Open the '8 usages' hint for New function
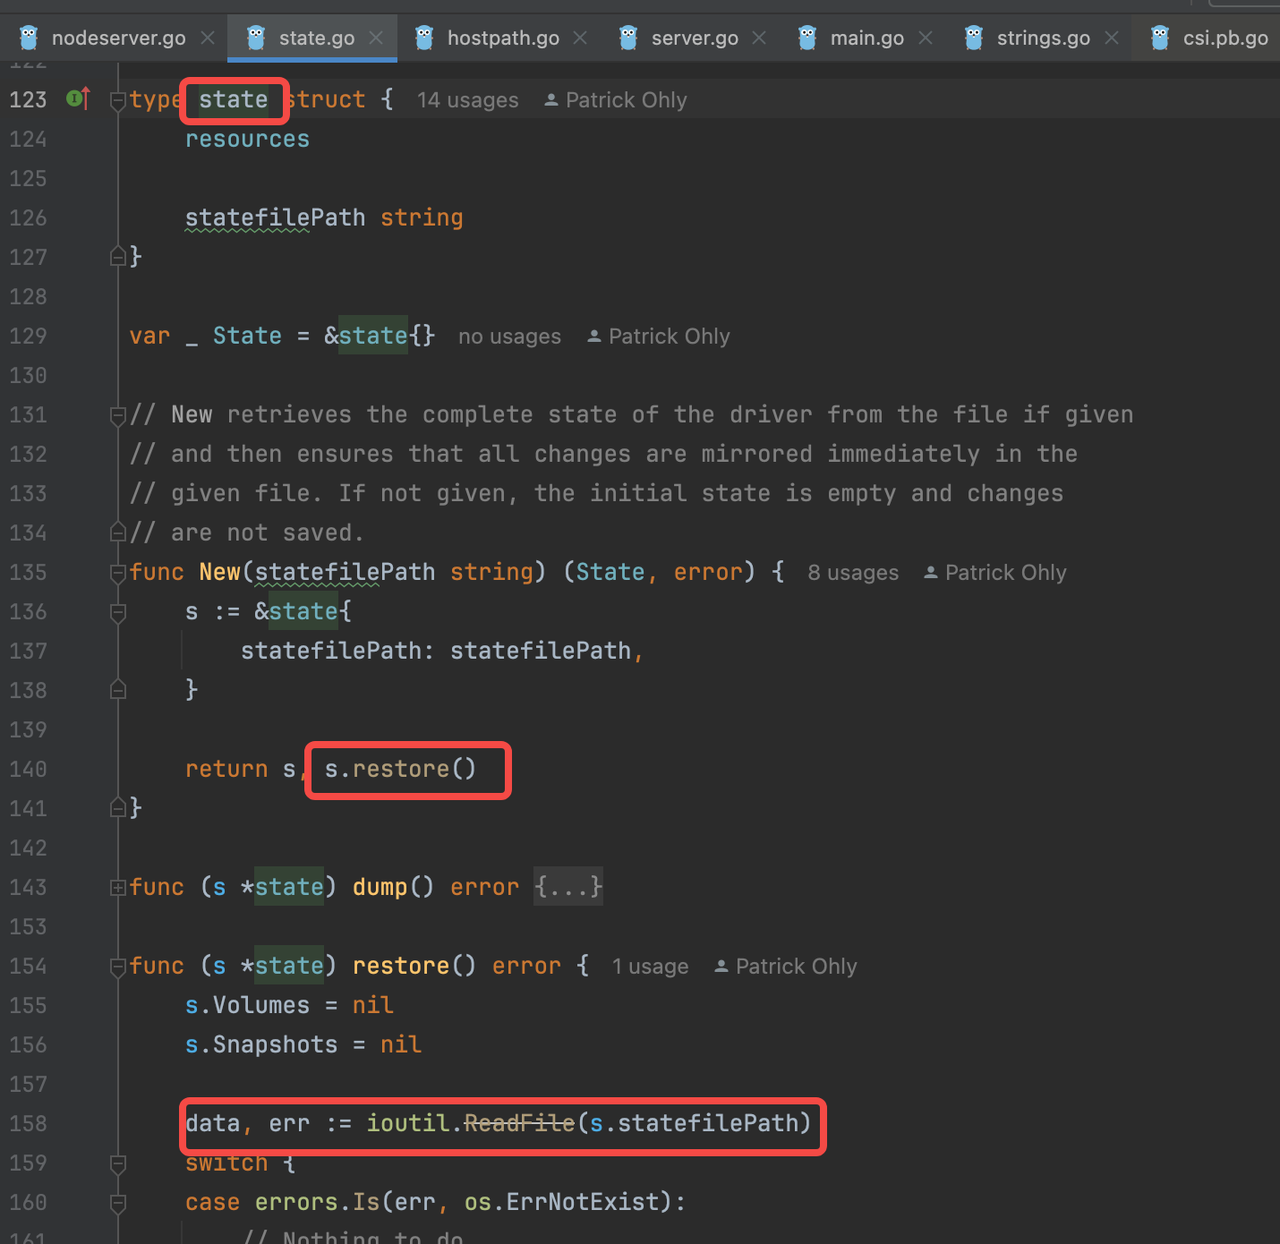 point(853,573)
